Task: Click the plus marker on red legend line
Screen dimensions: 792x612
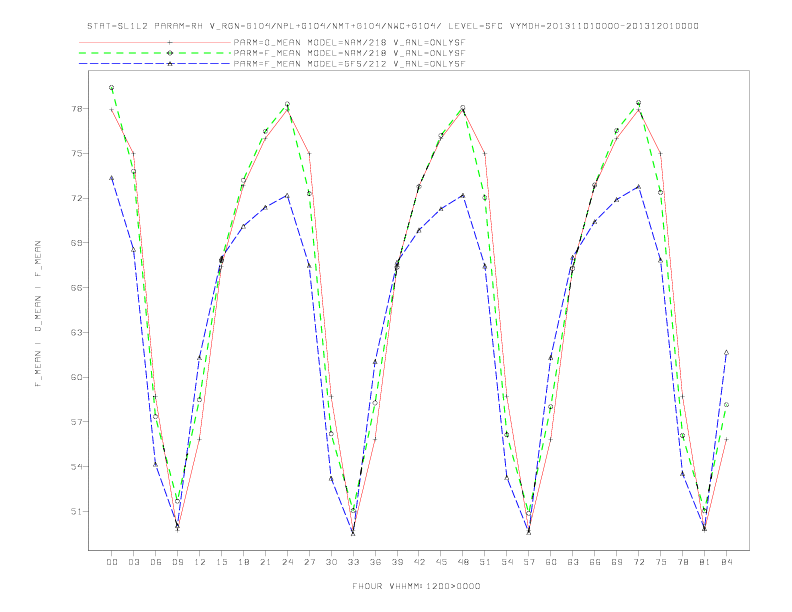Action: coord(170,42)
